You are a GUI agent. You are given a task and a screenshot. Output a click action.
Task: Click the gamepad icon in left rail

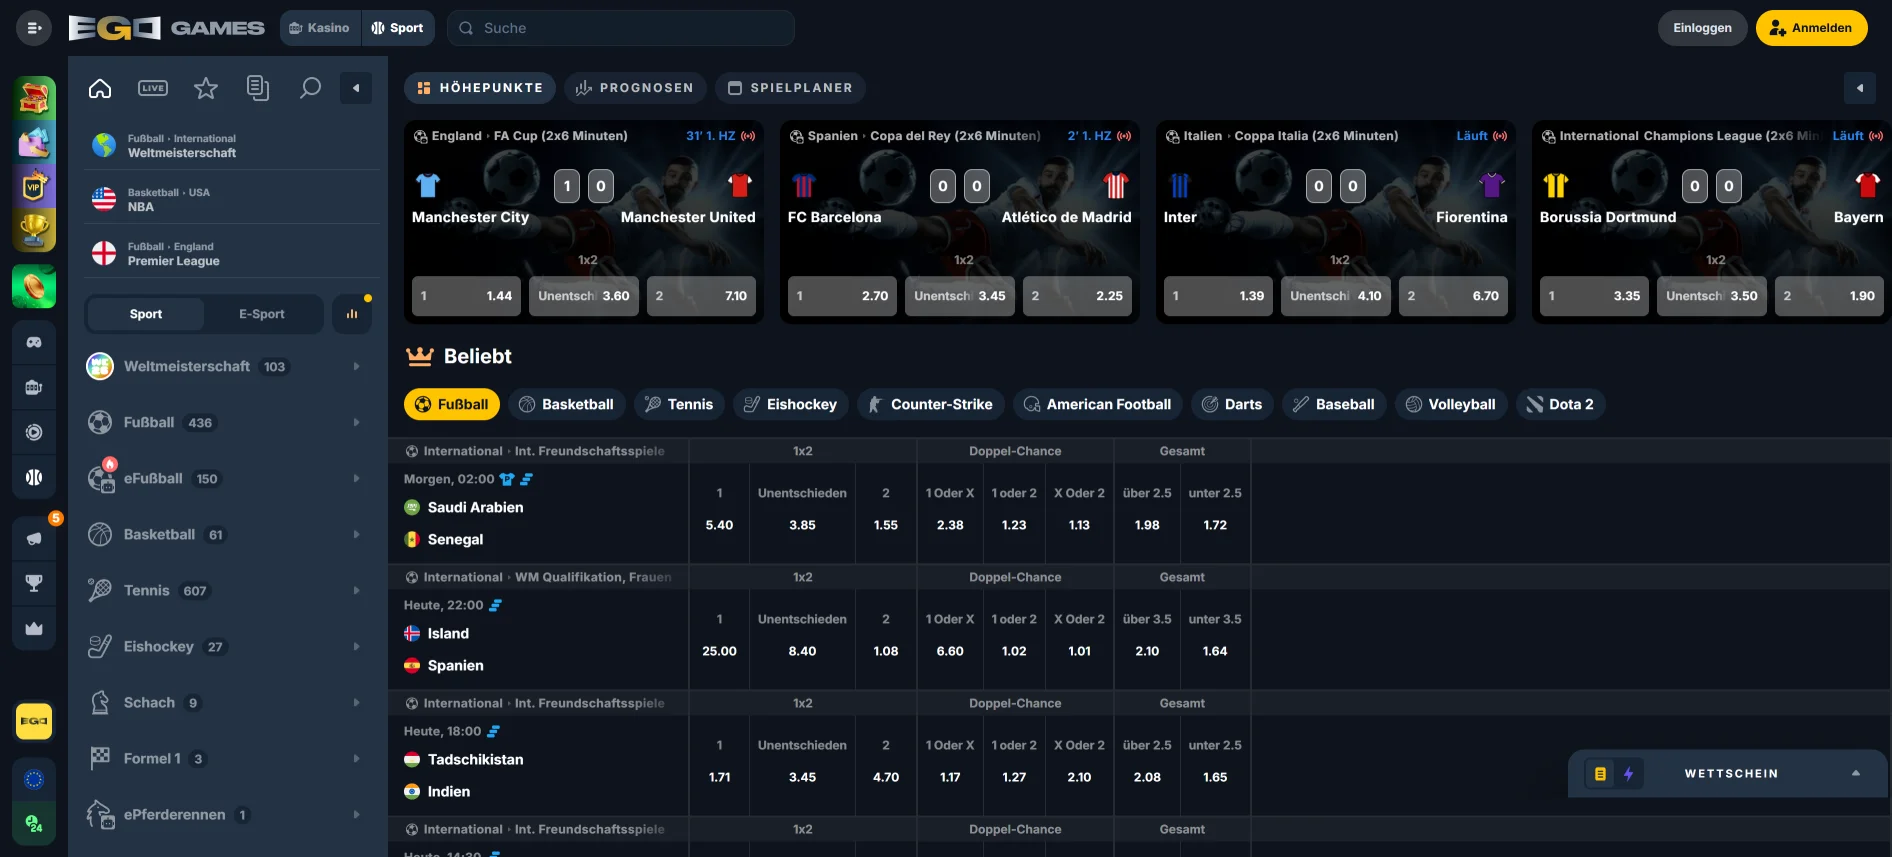[34, 342]
